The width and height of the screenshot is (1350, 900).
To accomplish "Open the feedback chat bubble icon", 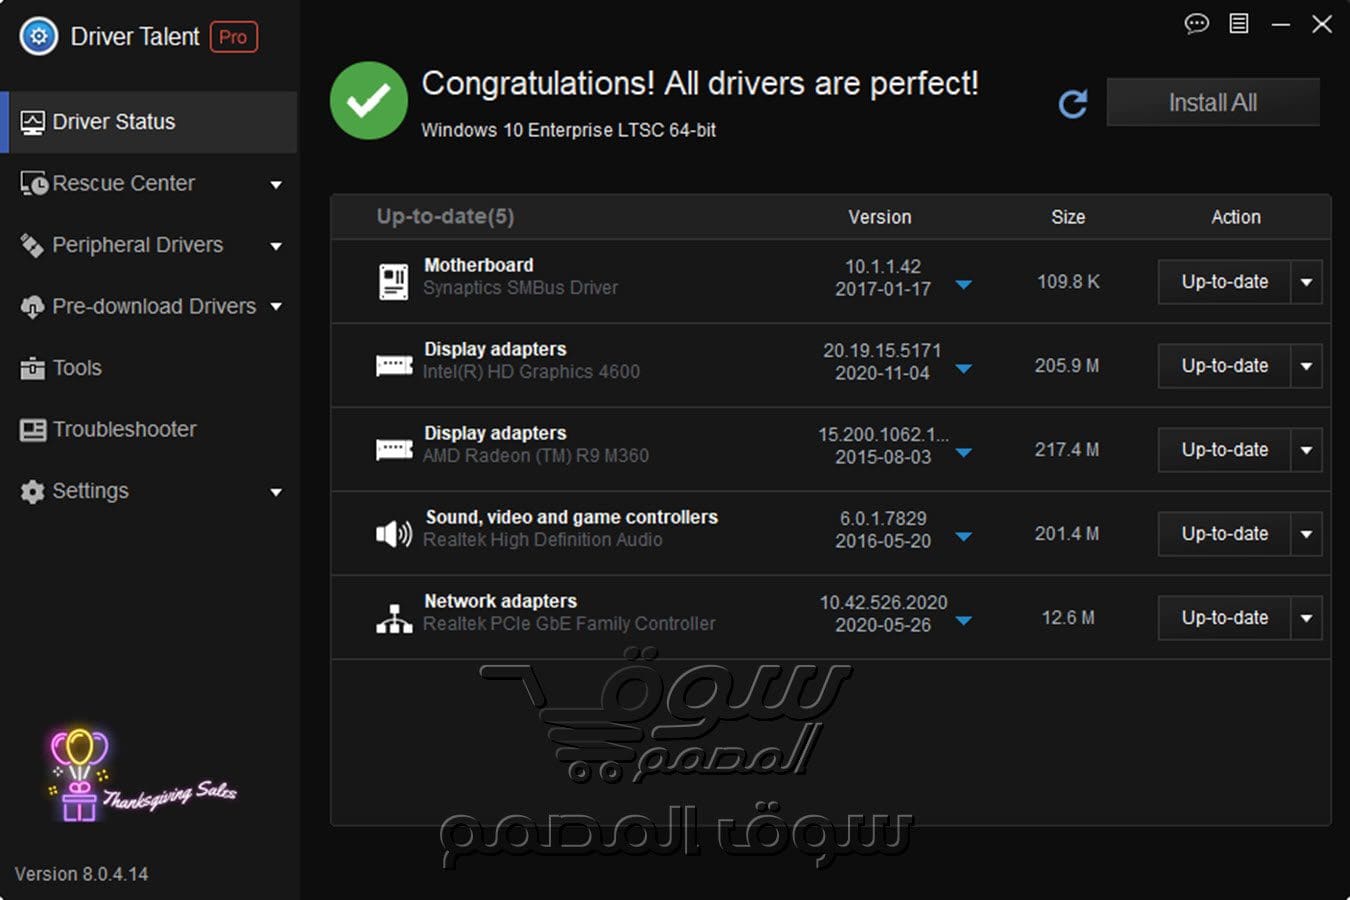I will 1196,23.
